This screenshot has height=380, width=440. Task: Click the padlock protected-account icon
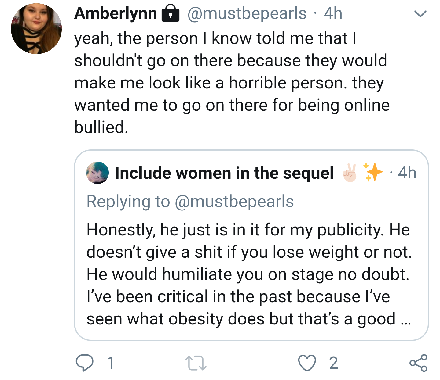(x=170, y=14)
